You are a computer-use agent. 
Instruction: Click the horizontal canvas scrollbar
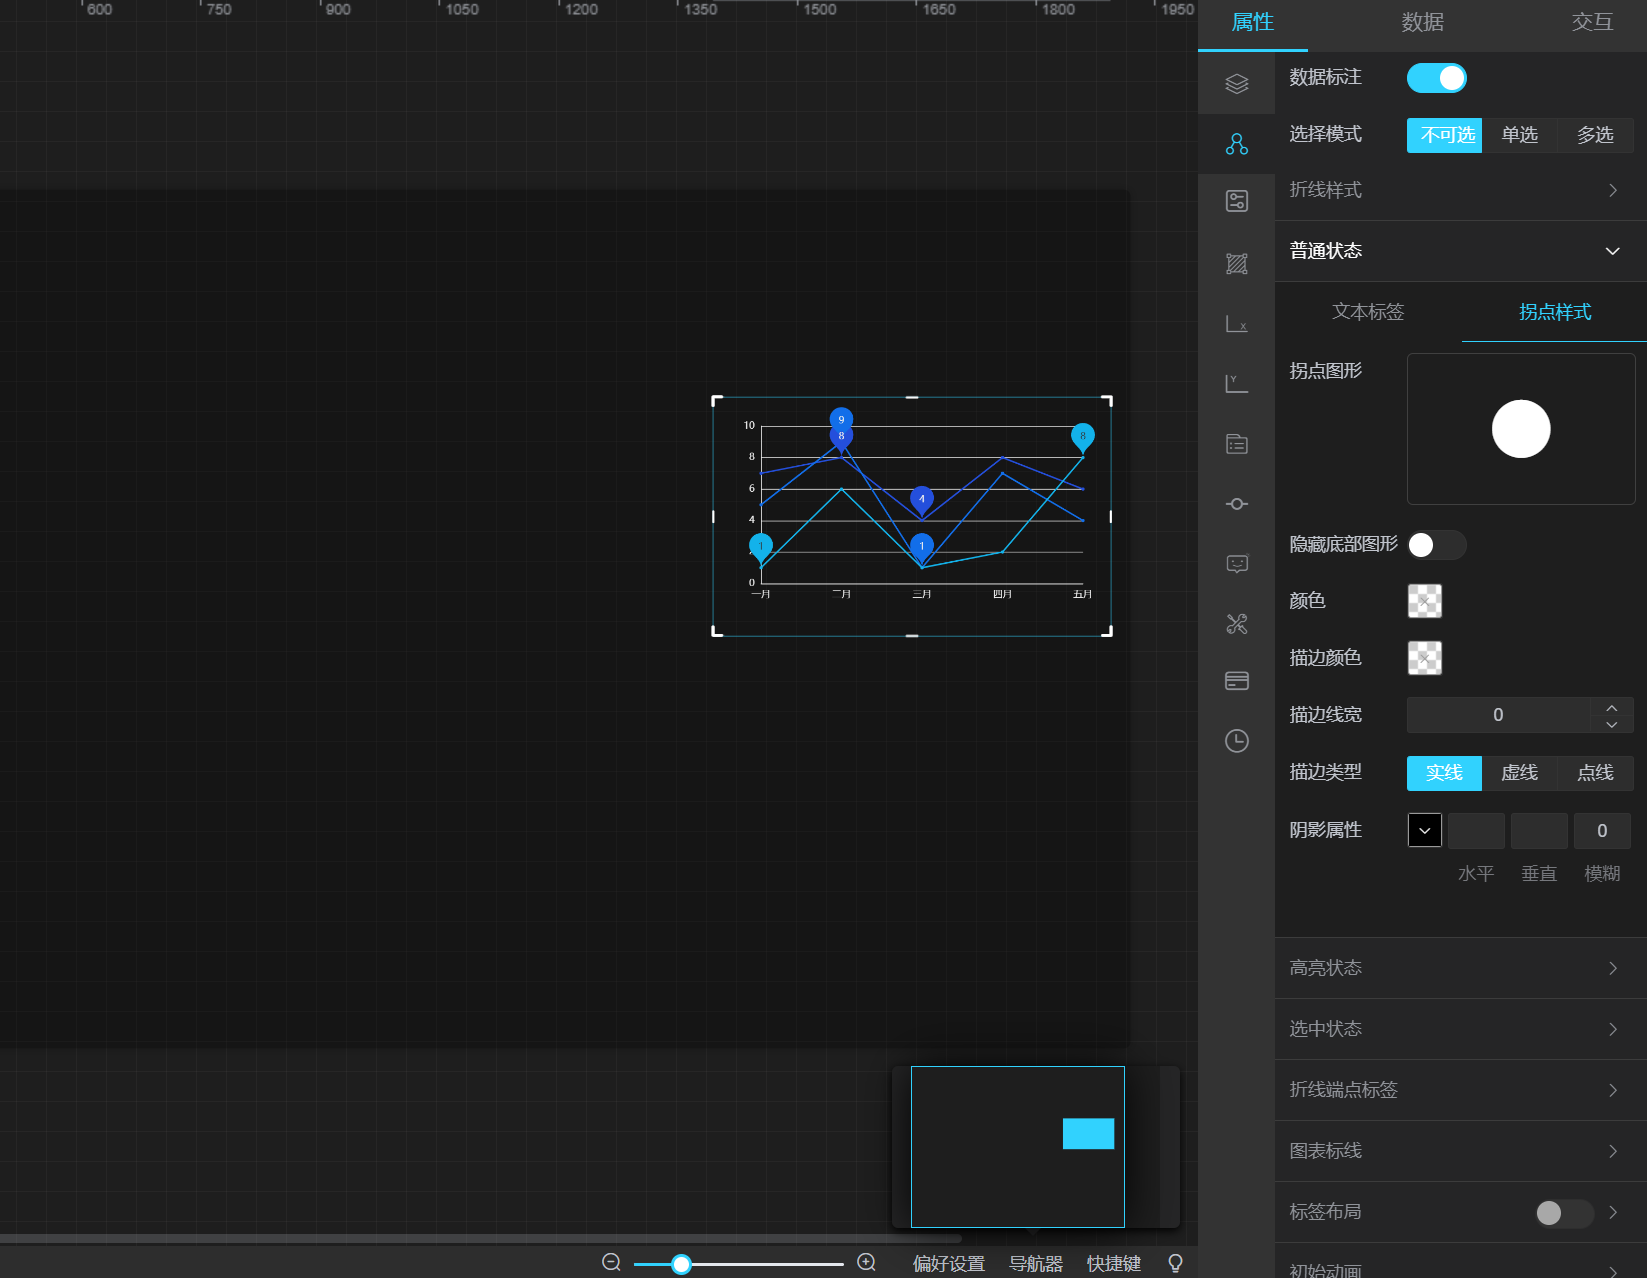point(480,1238)
